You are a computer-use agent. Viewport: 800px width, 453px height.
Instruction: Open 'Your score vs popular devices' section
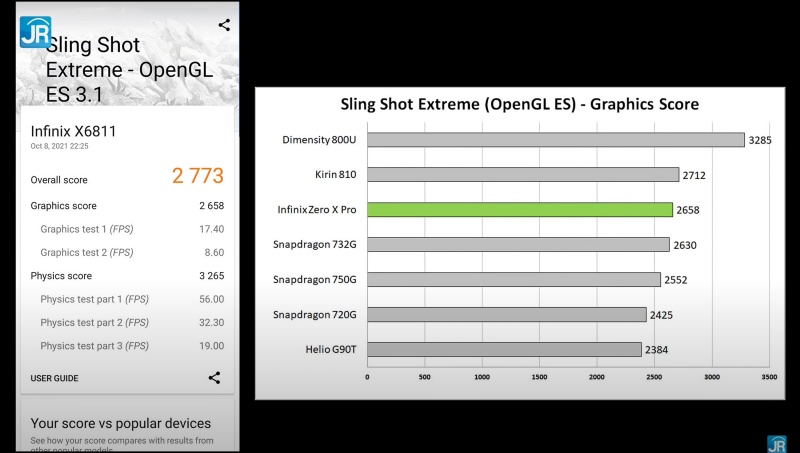[121, 423]
